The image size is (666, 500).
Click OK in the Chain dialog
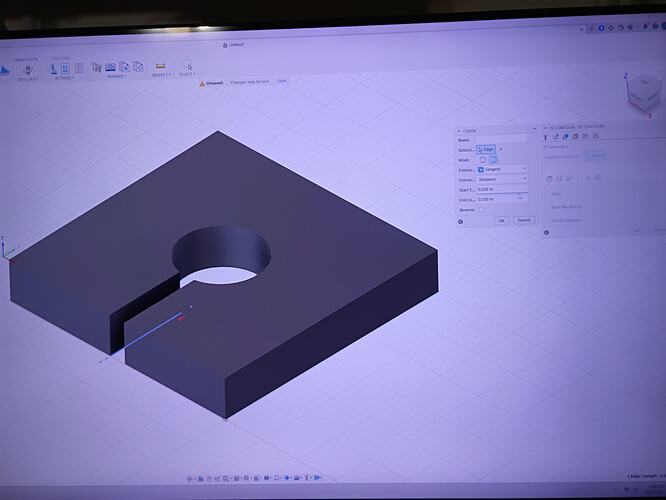point(502,220)
